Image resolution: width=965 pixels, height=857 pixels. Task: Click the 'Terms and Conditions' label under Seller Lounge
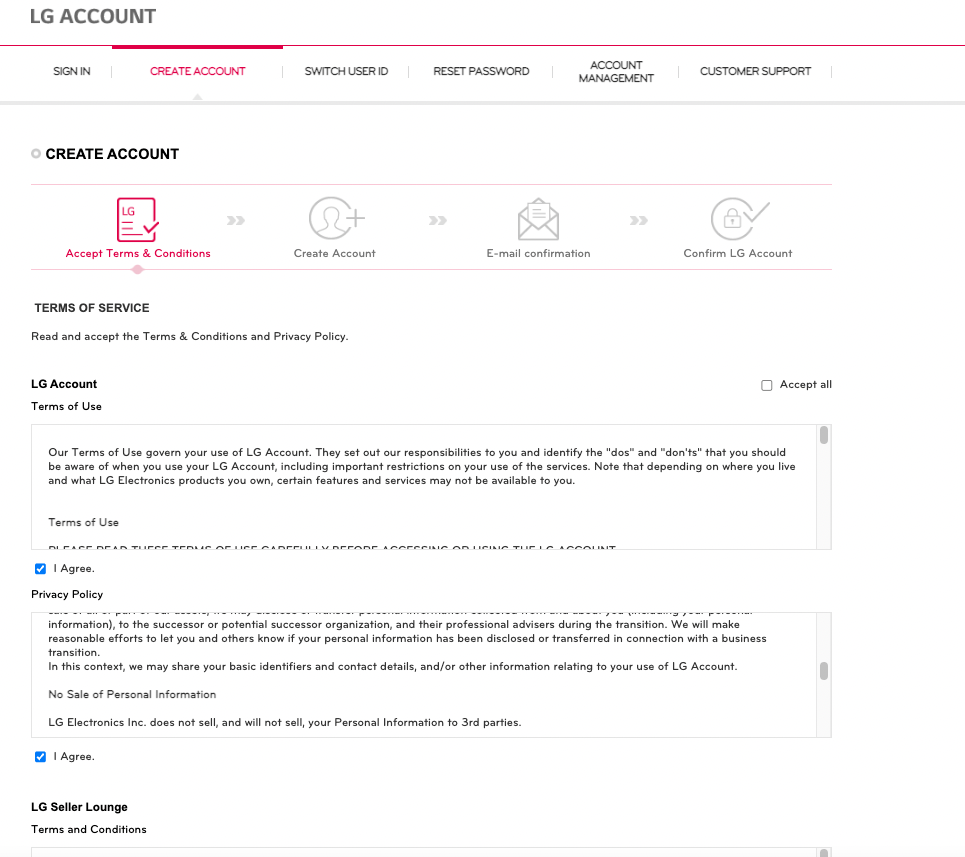89,829
